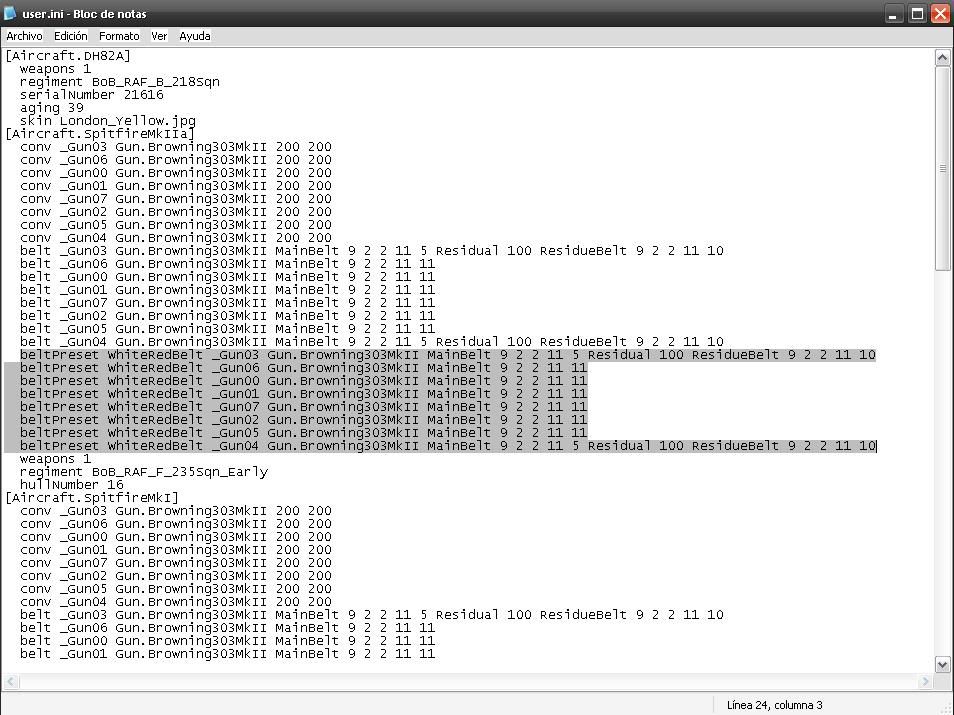Open the Ayuda menu

point(195,37)
